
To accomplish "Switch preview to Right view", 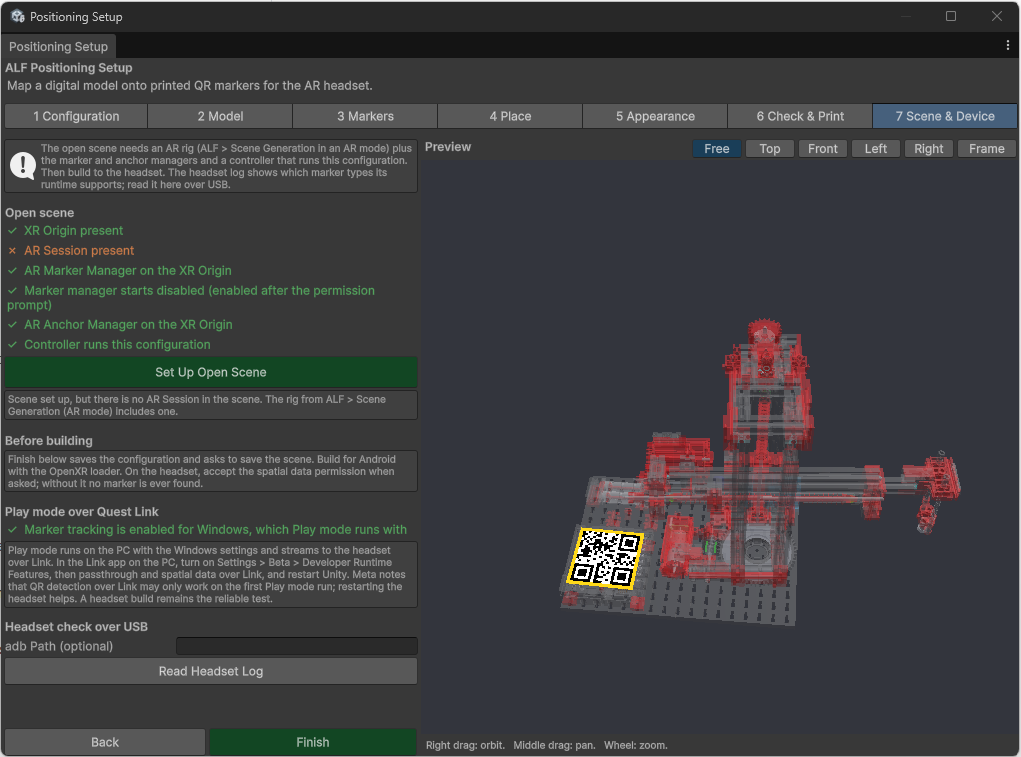I will point(929,148).
